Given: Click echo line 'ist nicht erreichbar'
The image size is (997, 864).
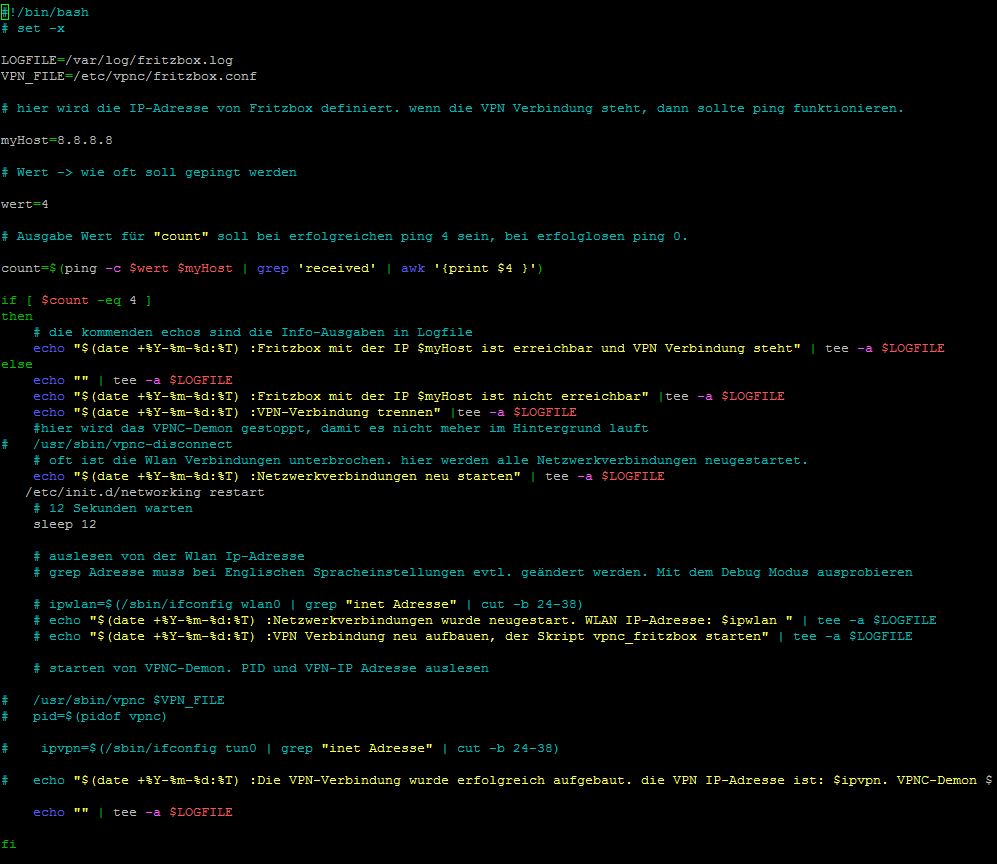Looking at the screenshot, I should click(409, 396).
